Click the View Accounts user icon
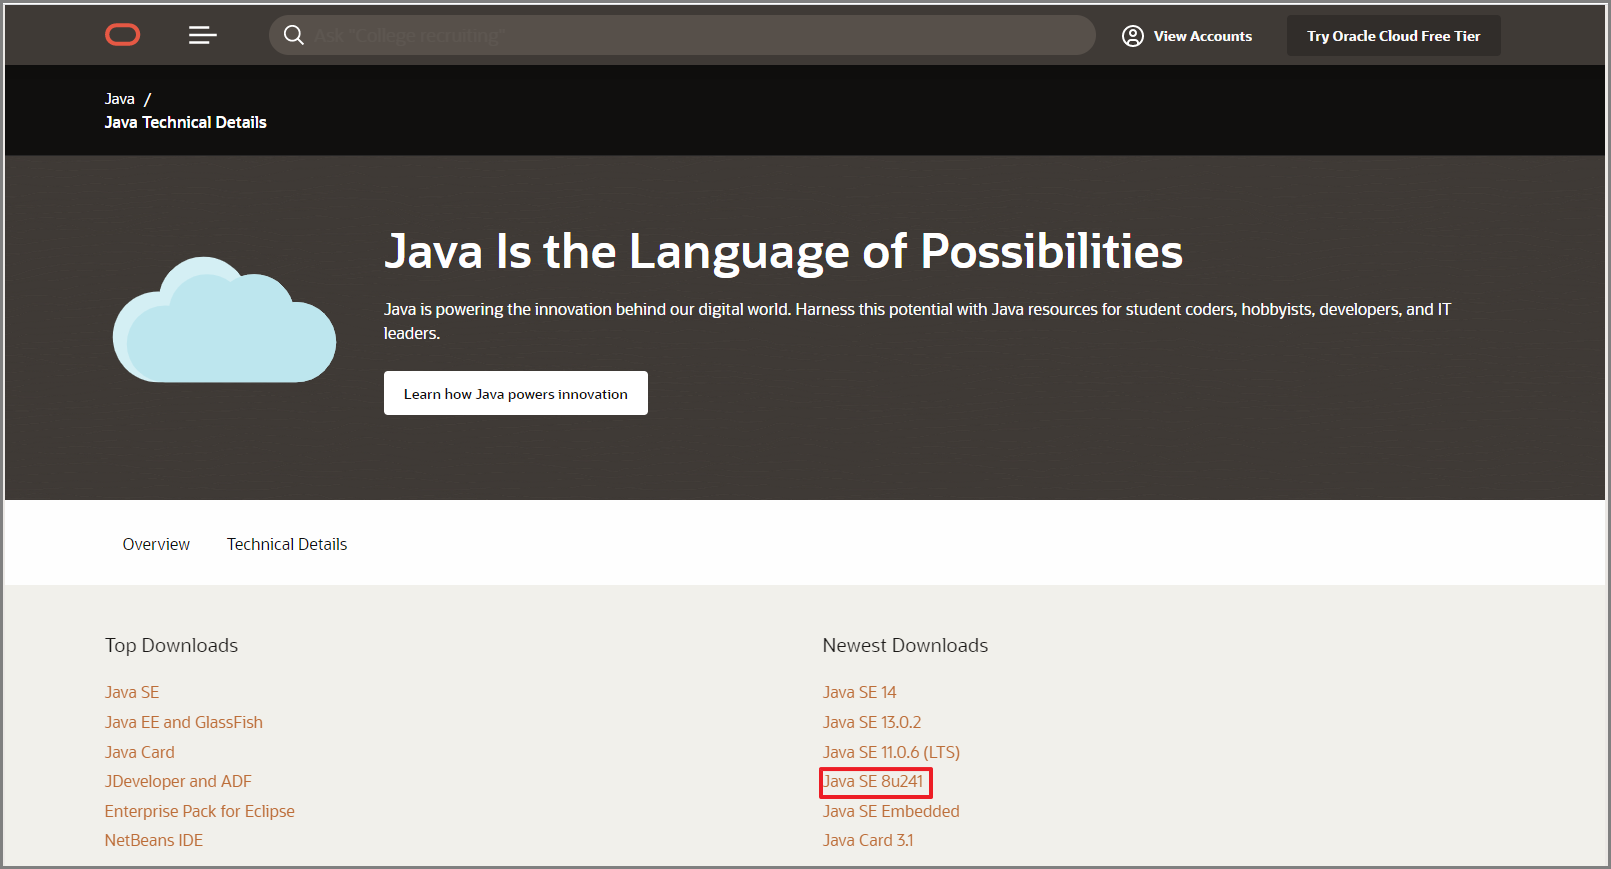The width and height of the screenshot is (1611, 869). [1133, 36]
